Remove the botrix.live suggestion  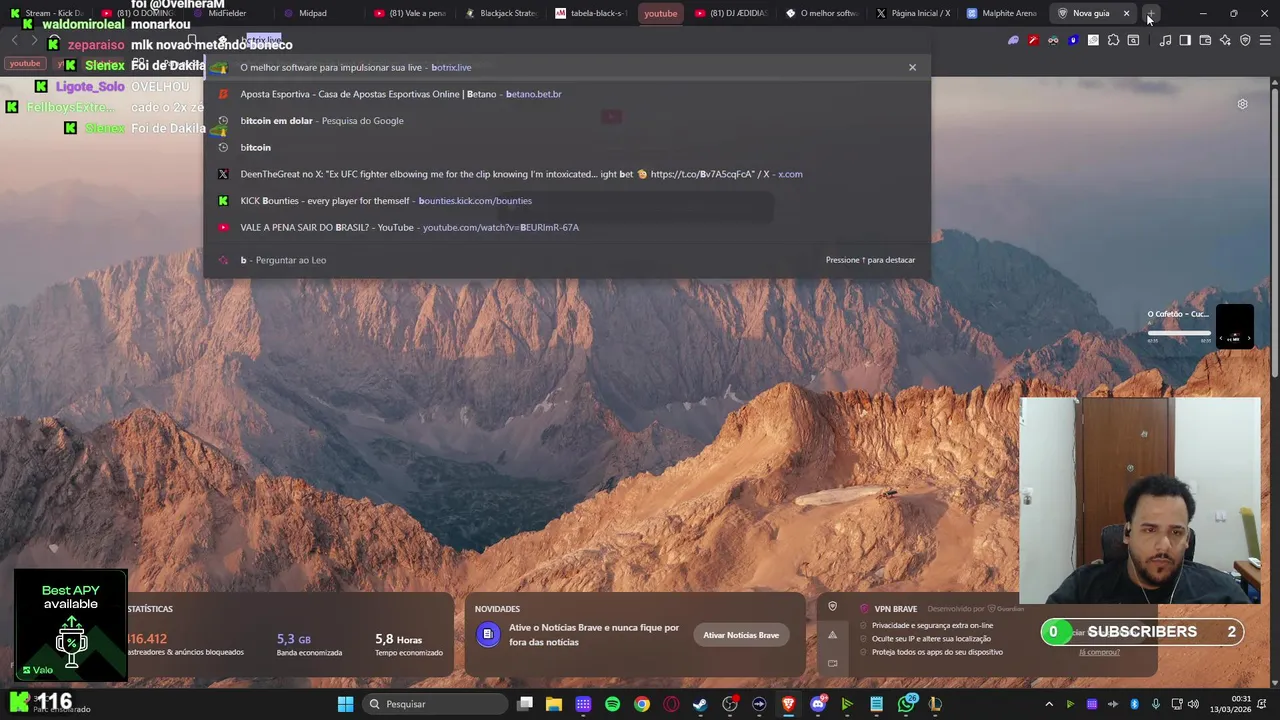(x=912, y=67)
